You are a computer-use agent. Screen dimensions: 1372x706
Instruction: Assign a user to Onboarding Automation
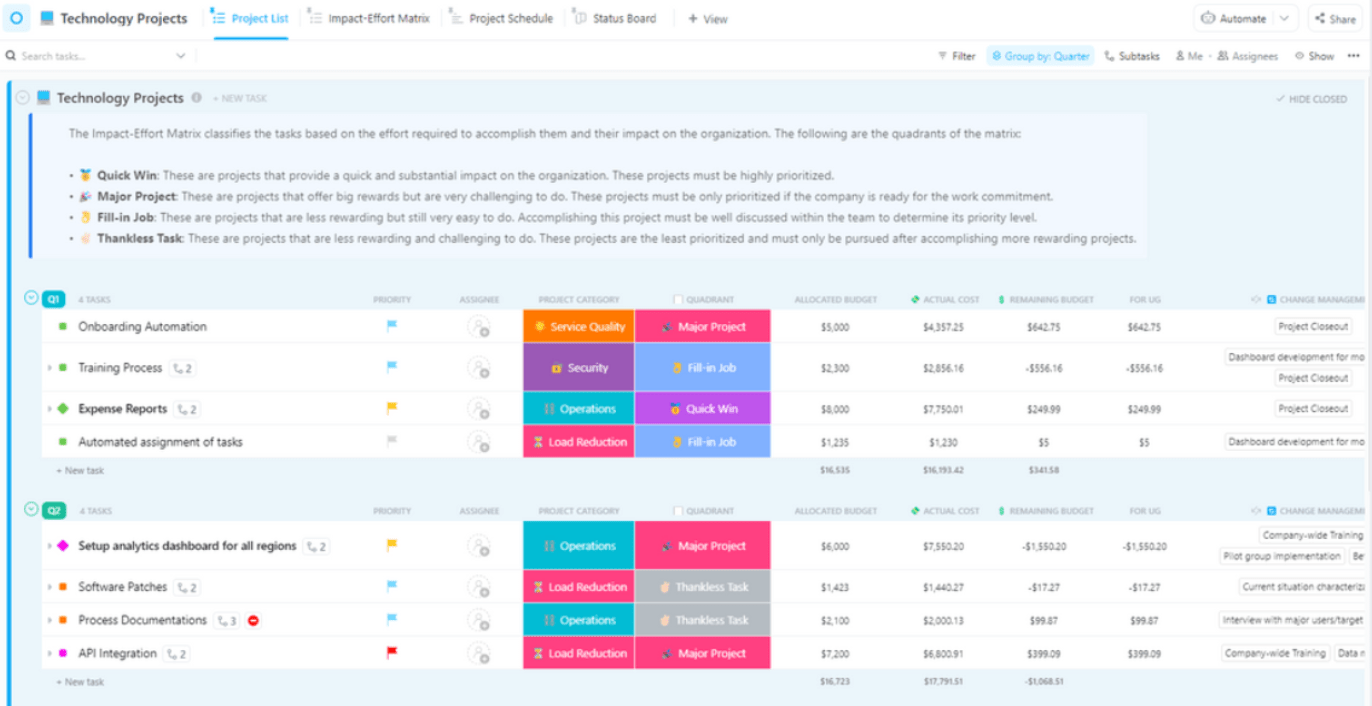point(479,327)
